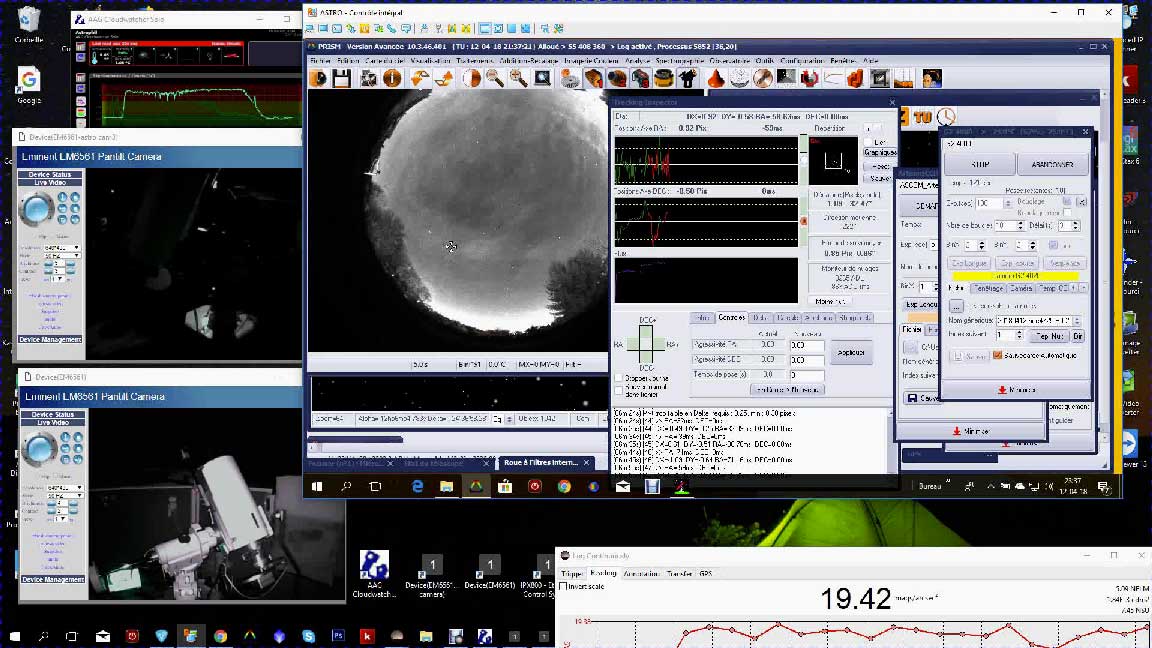This screenshot has width=1152, height=648.
Task: Click the magnifier zoom icon in PRISM toolbar
Action: pyautogui.click(x=495, y=78)
